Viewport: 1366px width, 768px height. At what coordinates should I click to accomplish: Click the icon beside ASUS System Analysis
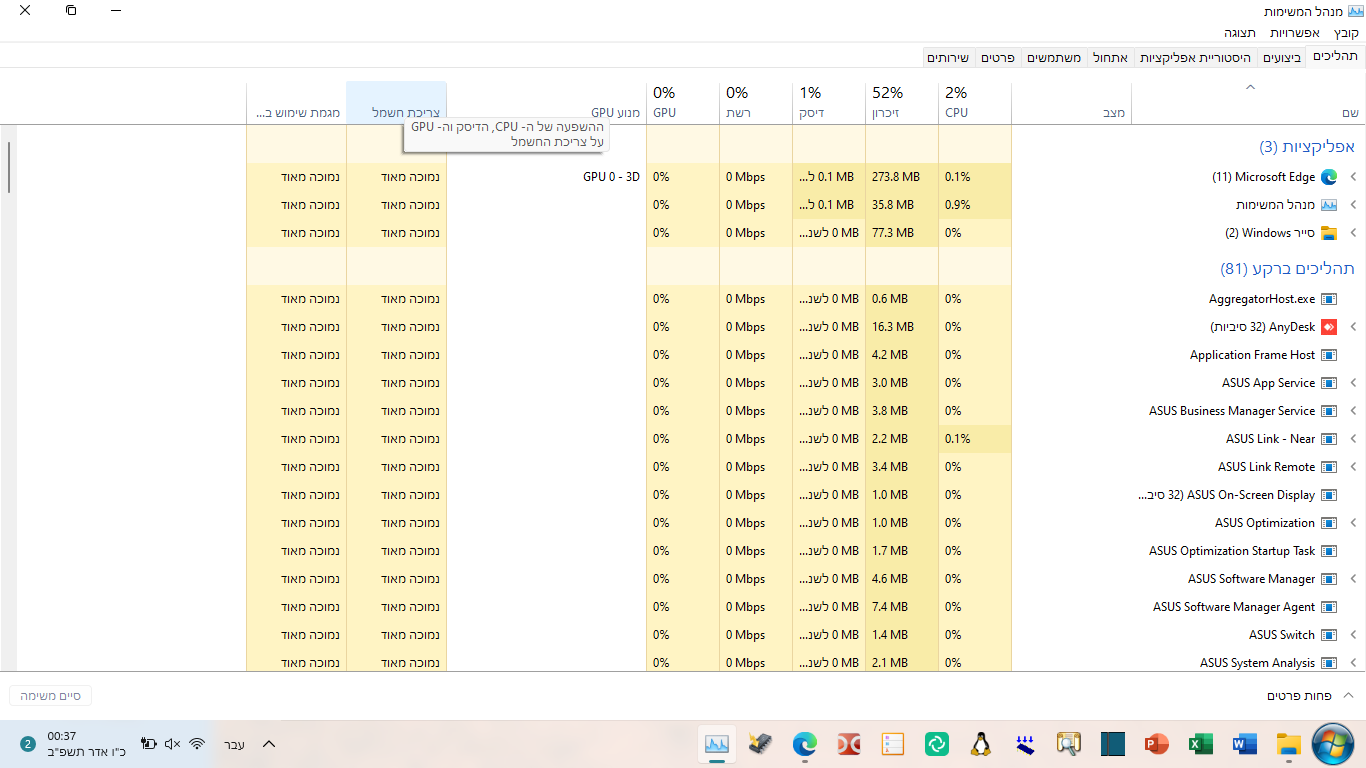pos(1329,663)
